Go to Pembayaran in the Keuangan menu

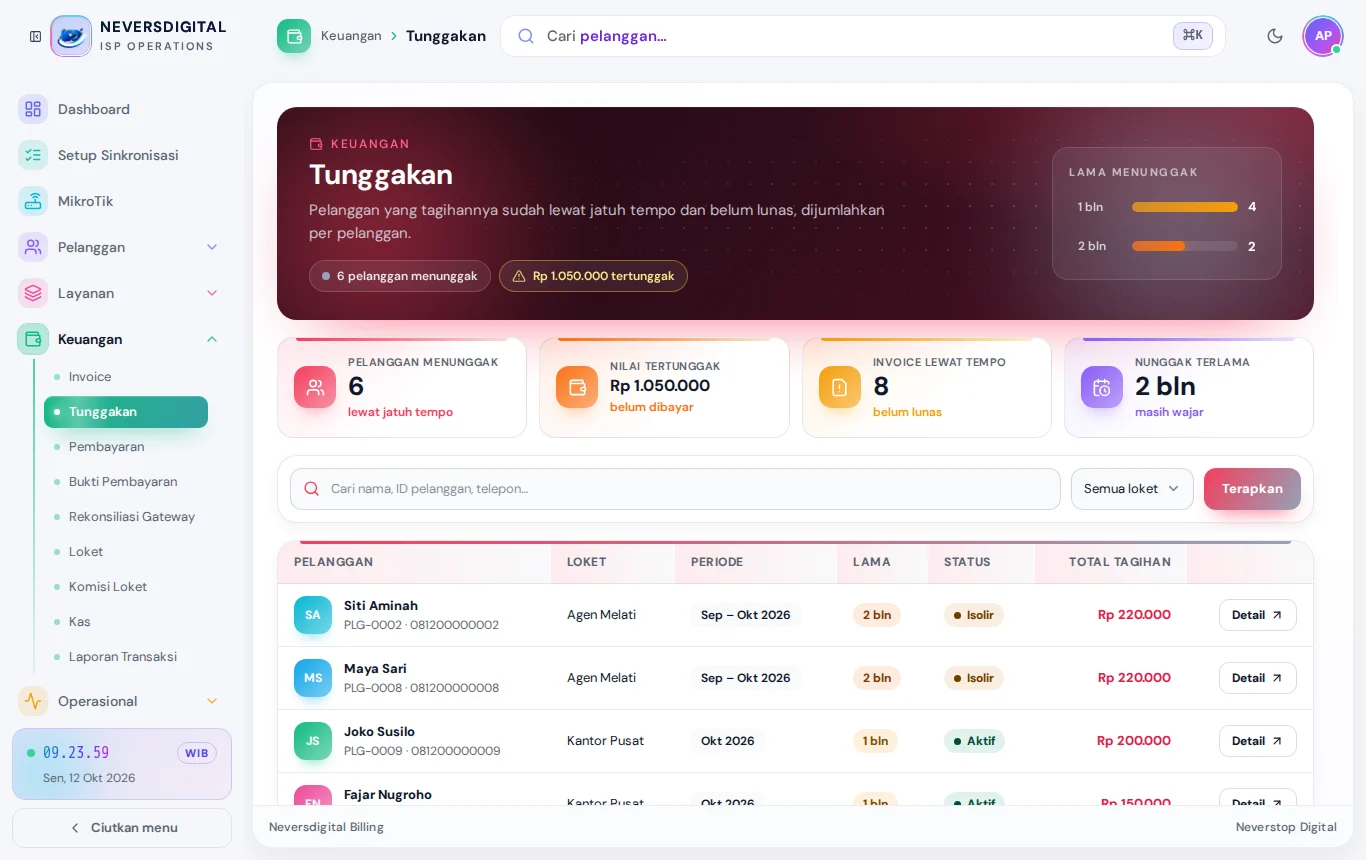126,447
